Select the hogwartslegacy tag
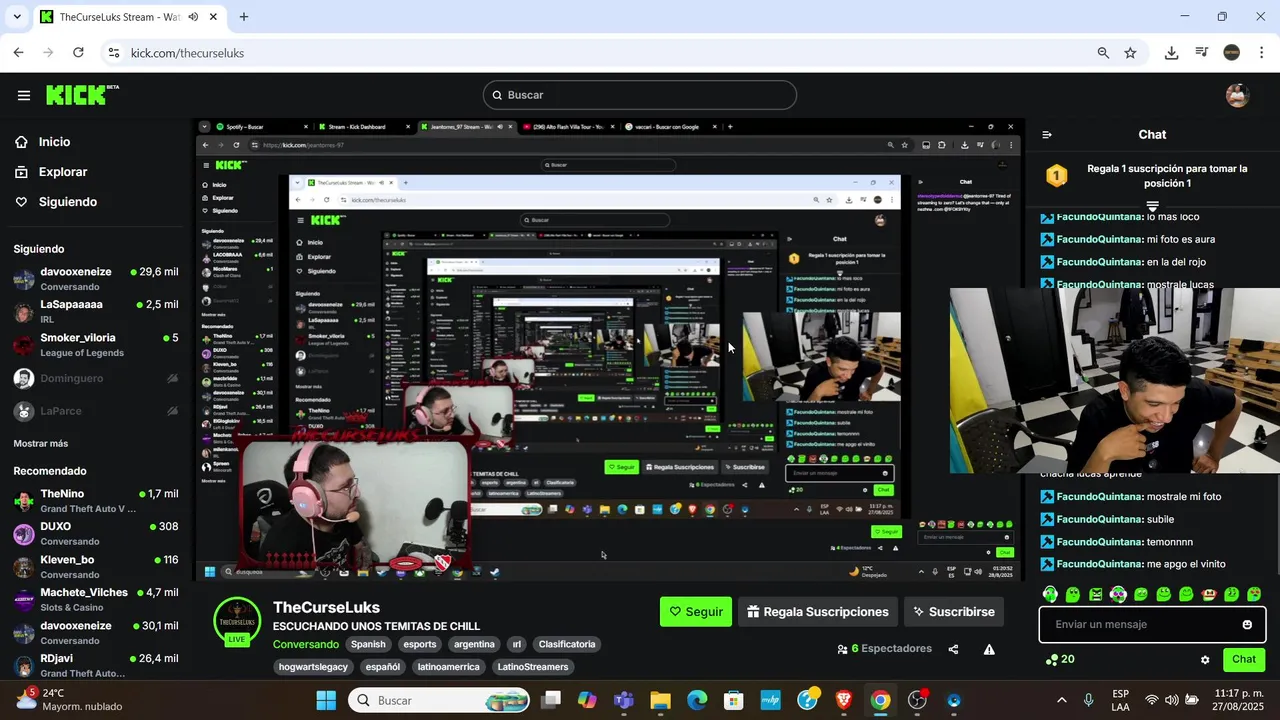This screenshot has width=1280, height=720. tap(313, 667)
